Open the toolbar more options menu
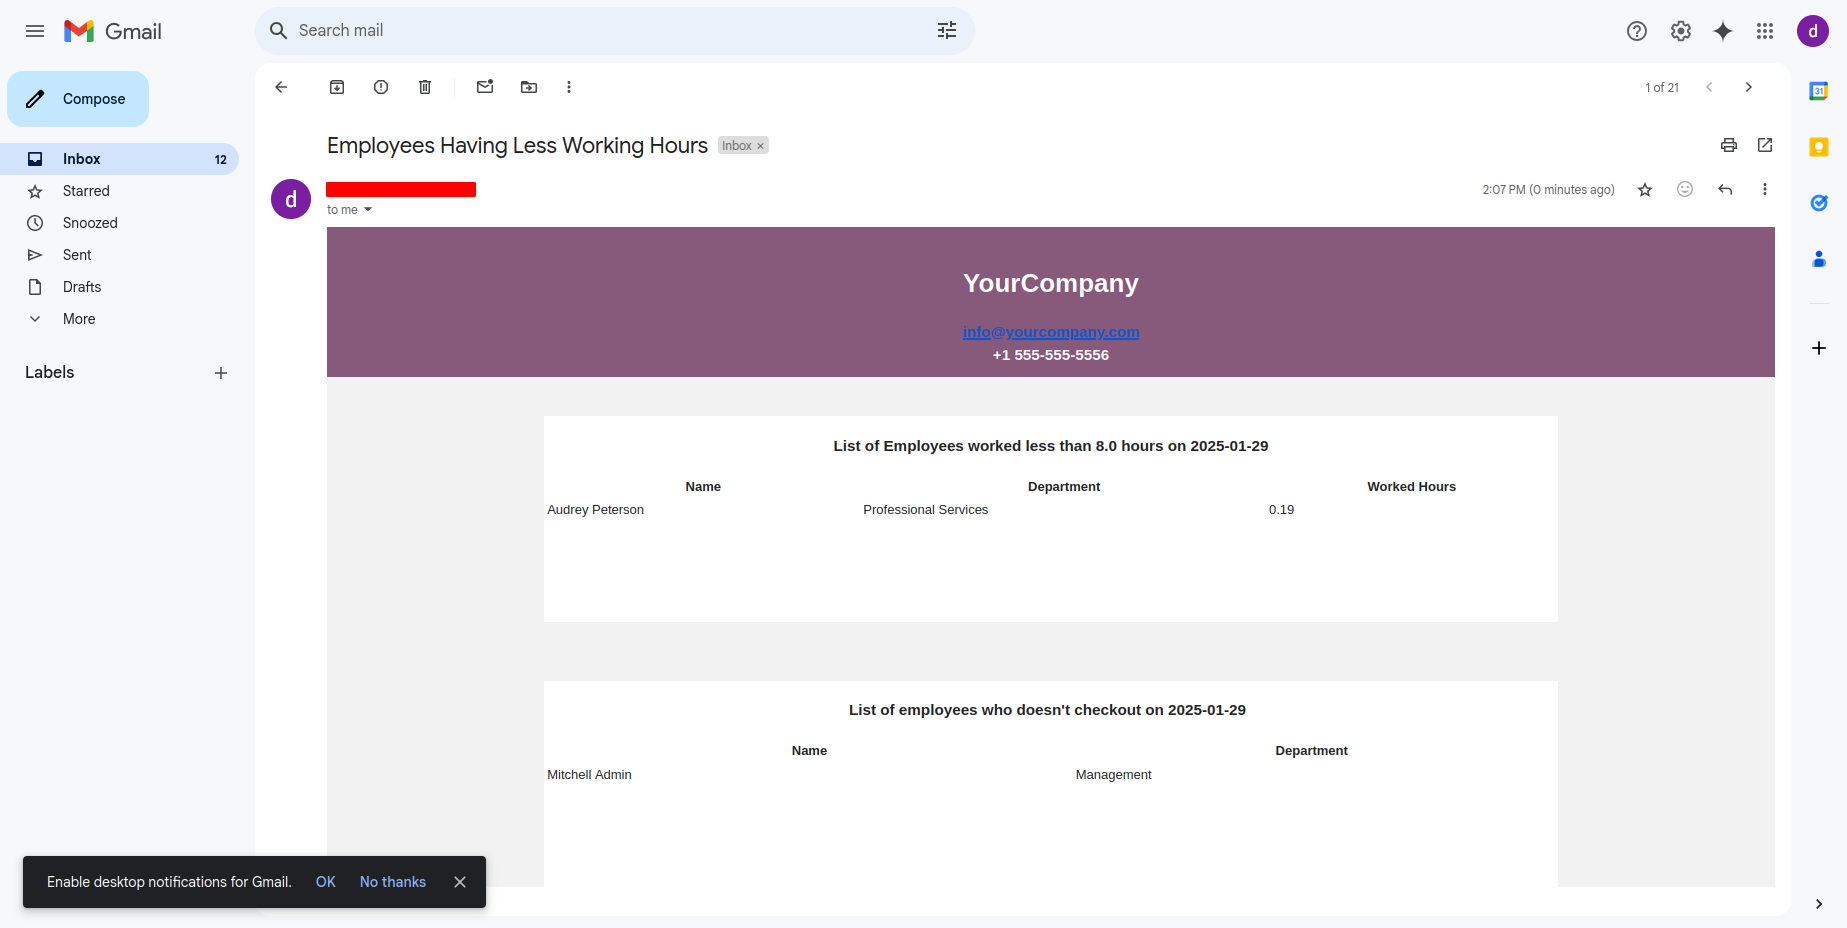 coord(569,87)
